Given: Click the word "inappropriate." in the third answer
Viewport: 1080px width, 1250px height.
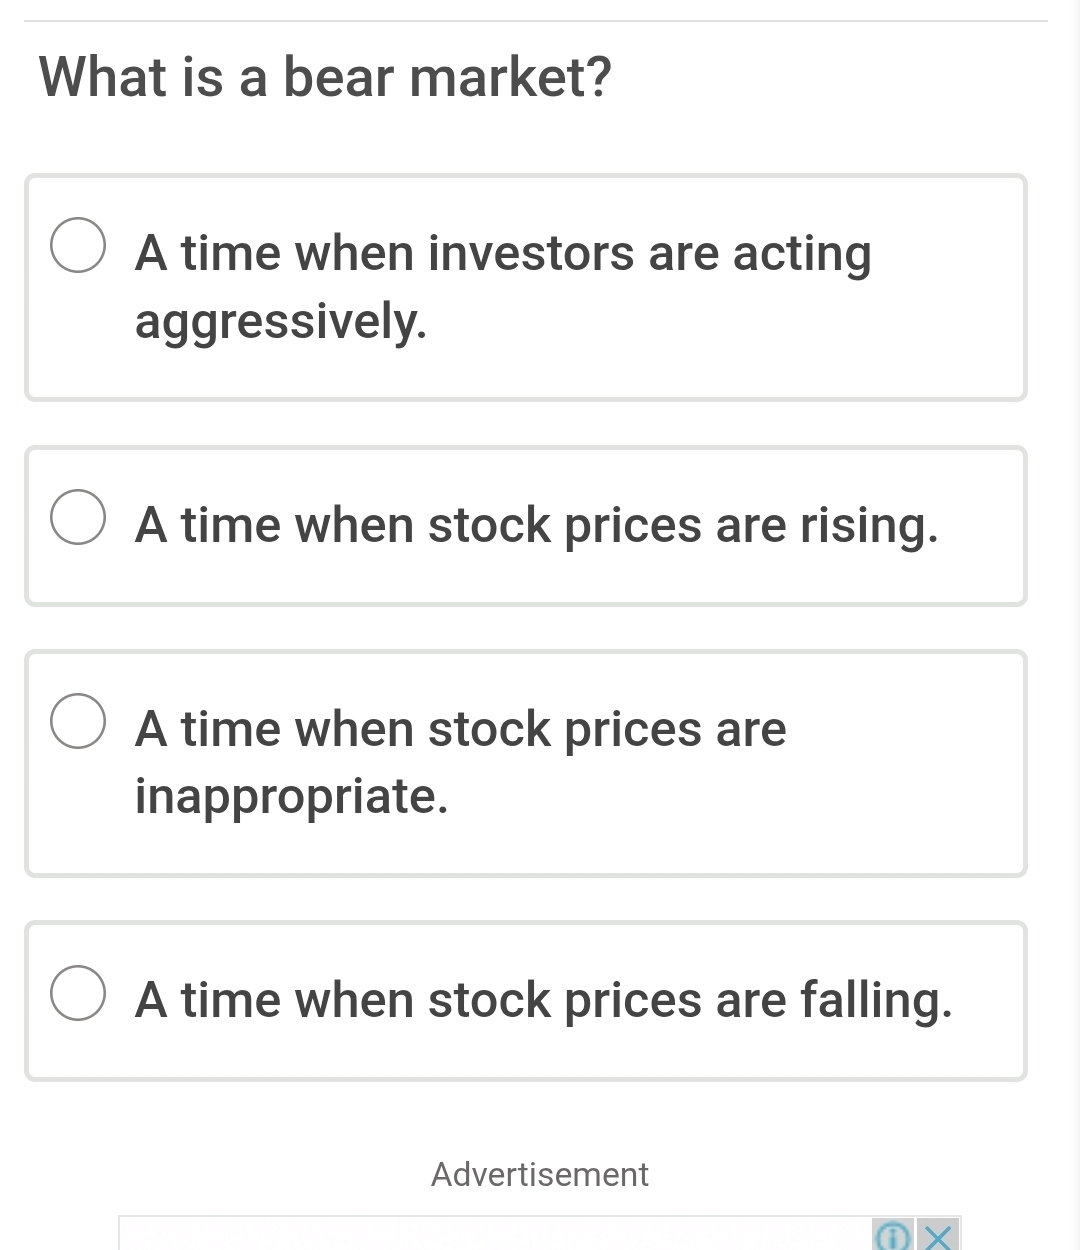Looking at the screenshot, I should [291, 797].
